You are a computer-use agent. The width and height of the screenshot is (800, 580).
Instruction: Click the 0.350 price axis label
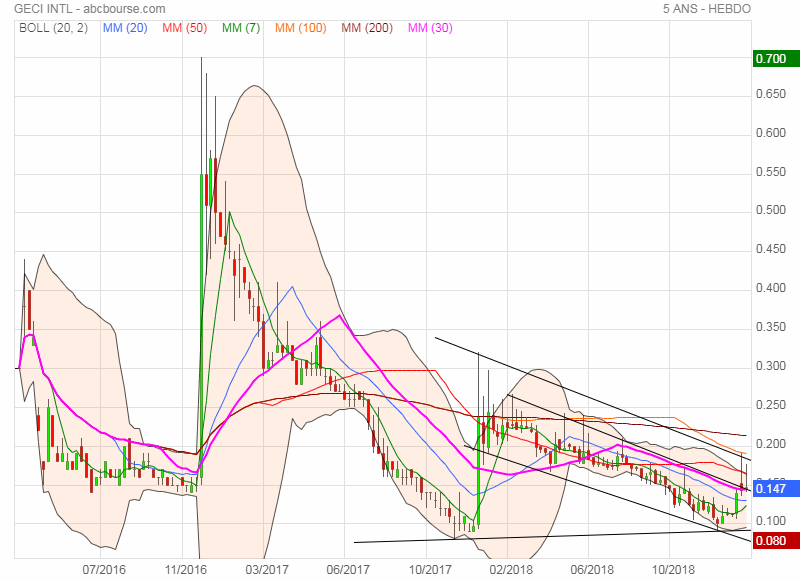[771, 327]
